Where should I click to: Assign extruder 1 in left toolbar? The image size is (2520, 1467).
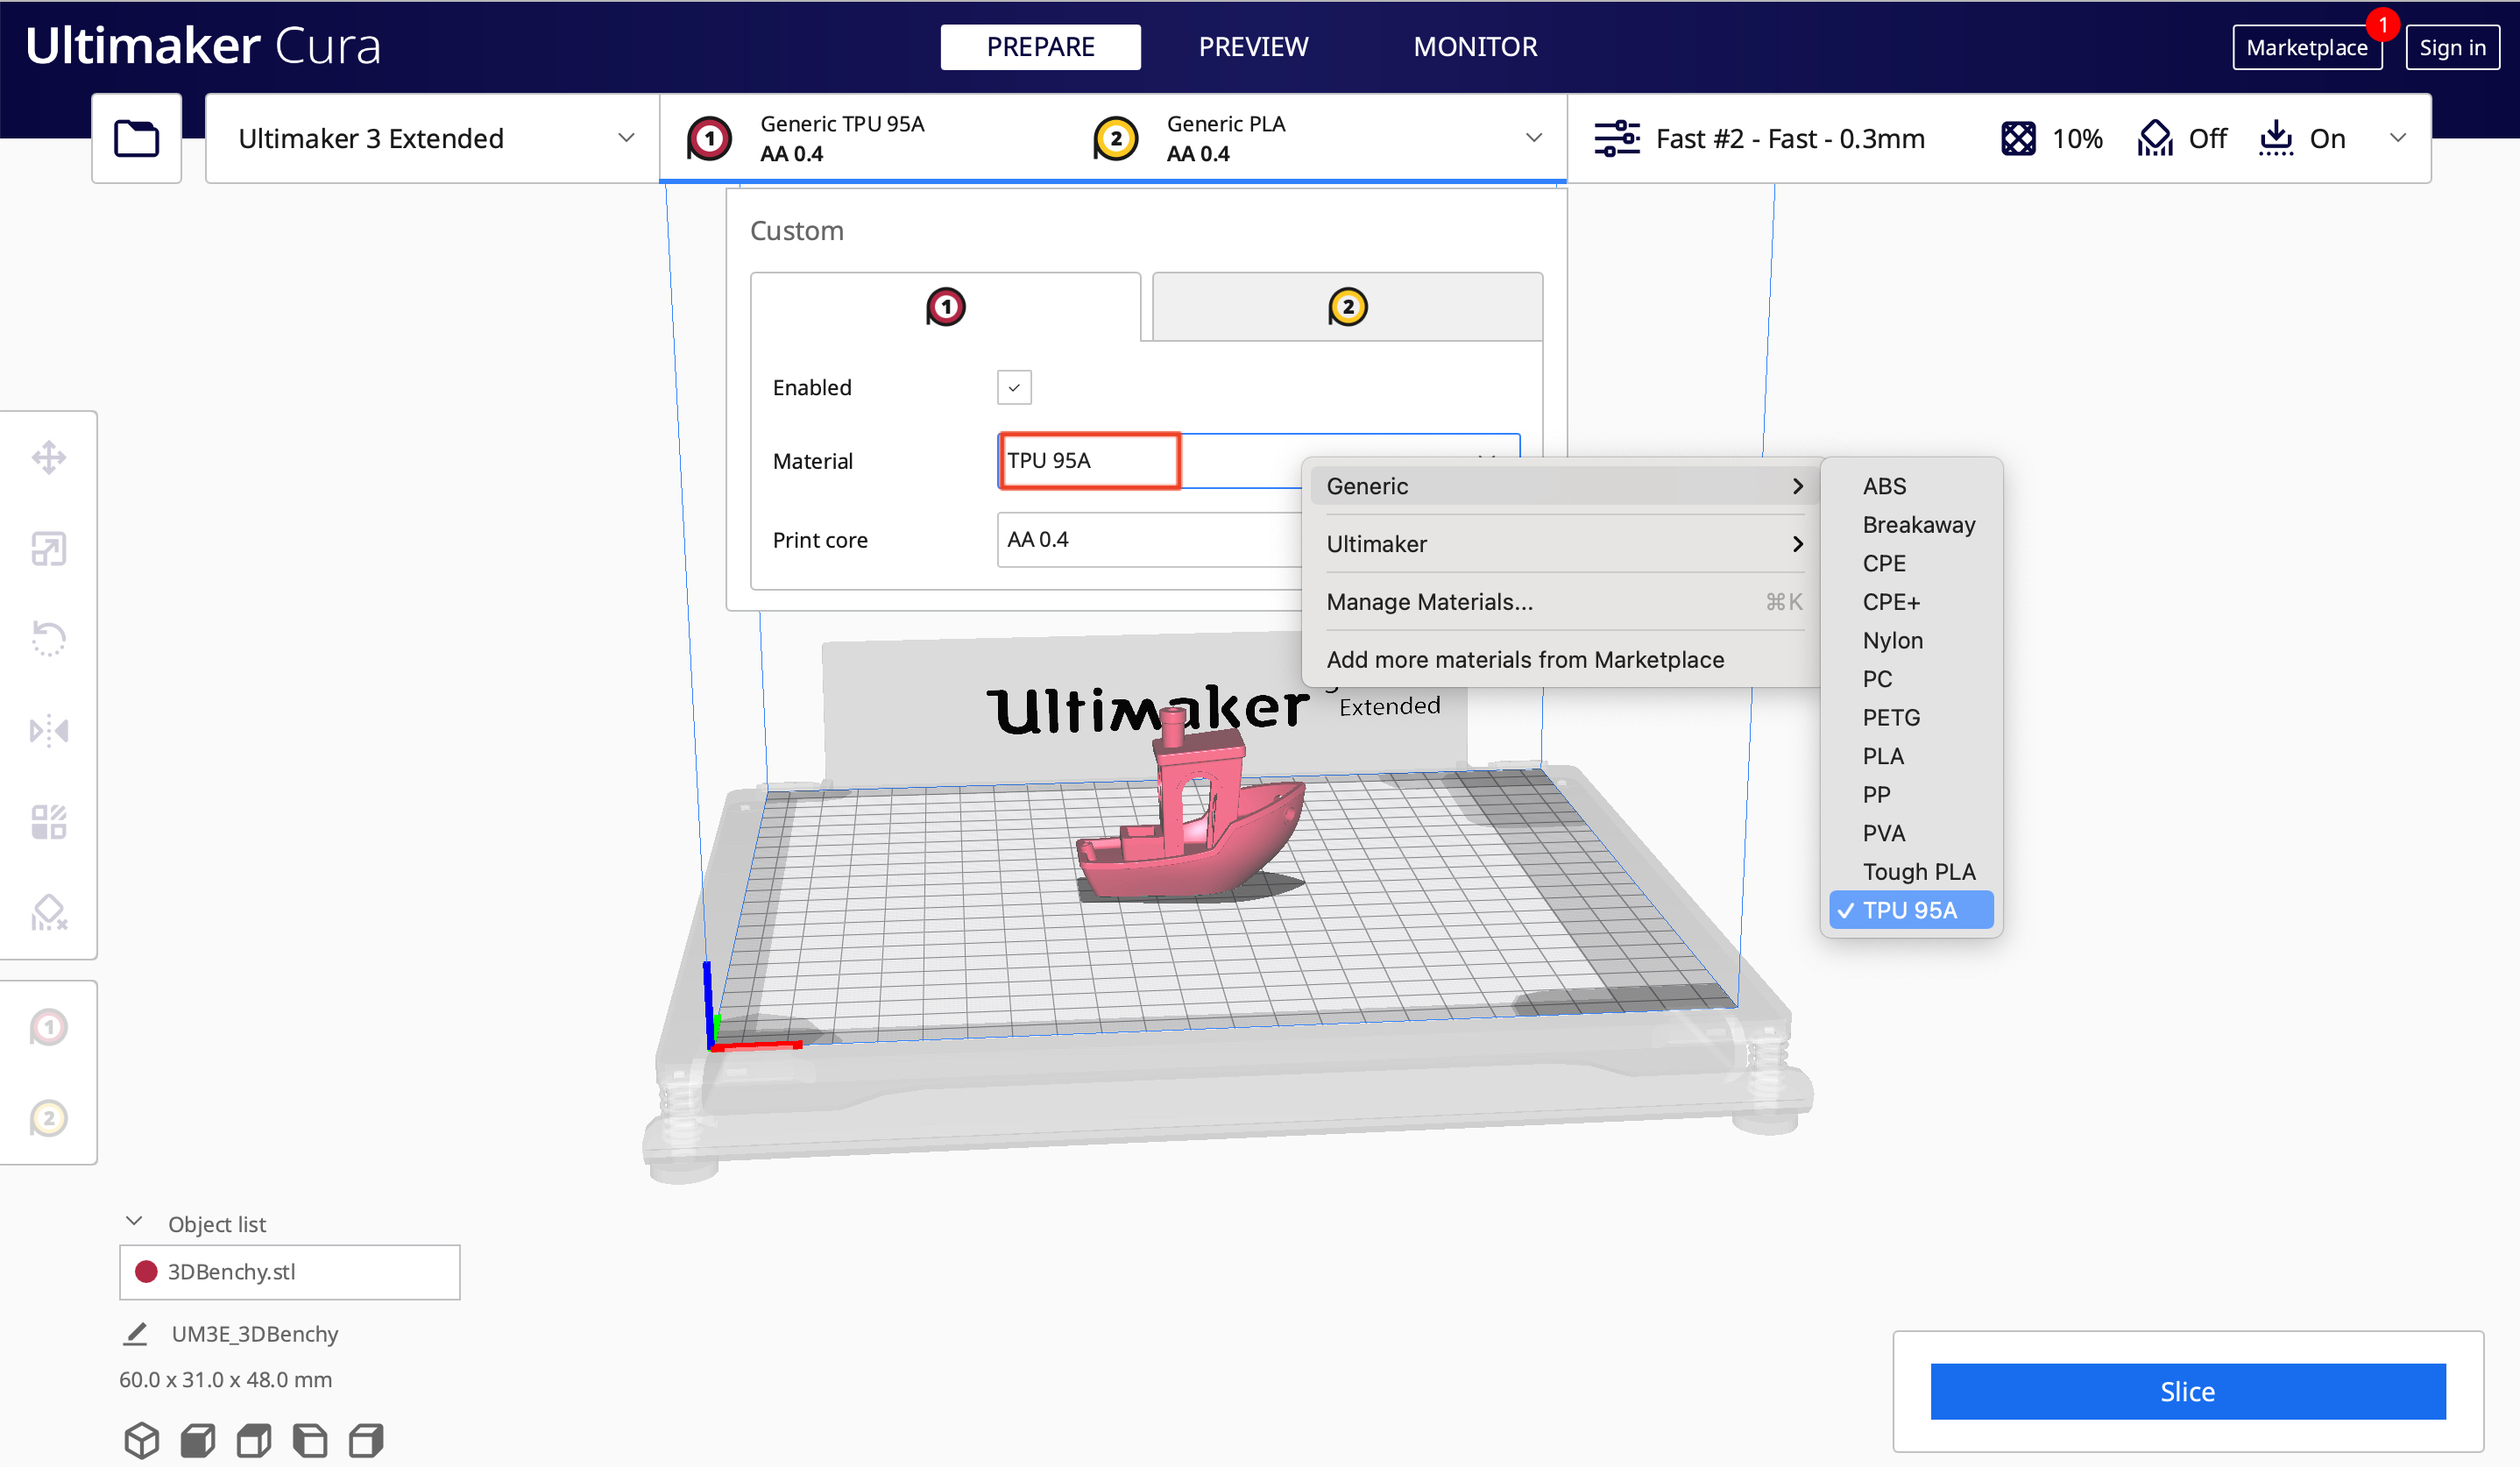[x=48, y=1027]
